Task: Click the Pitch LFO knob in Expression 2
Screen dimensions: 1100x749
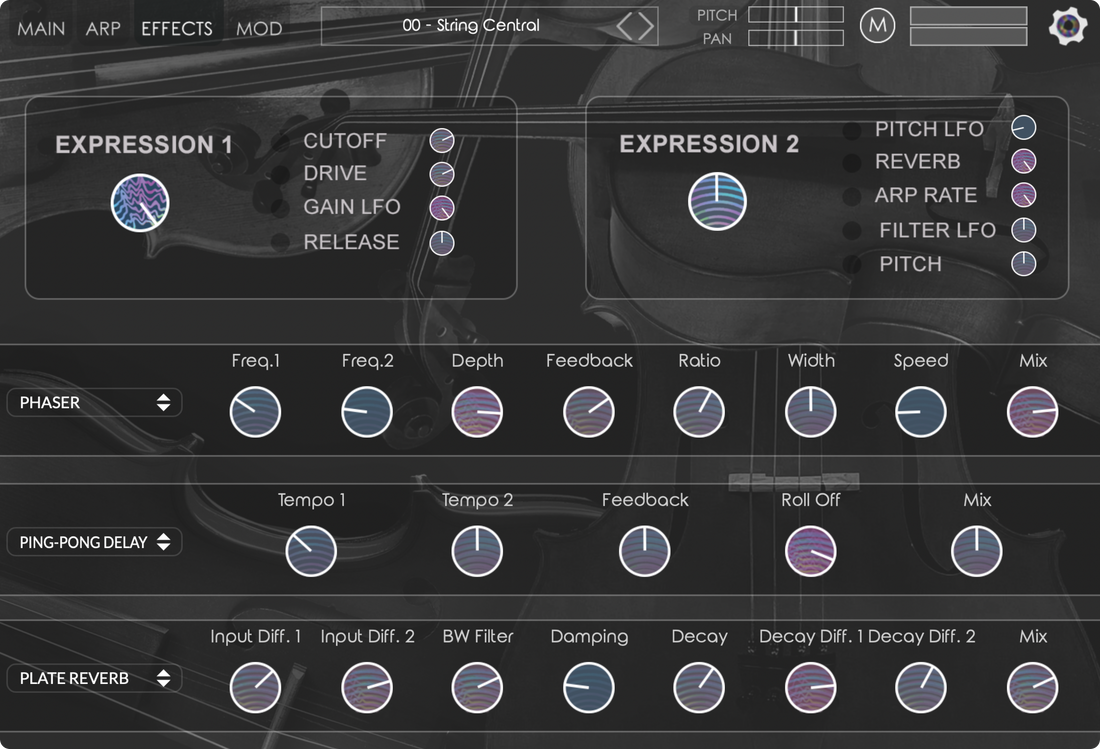Action: (1022, 127)
